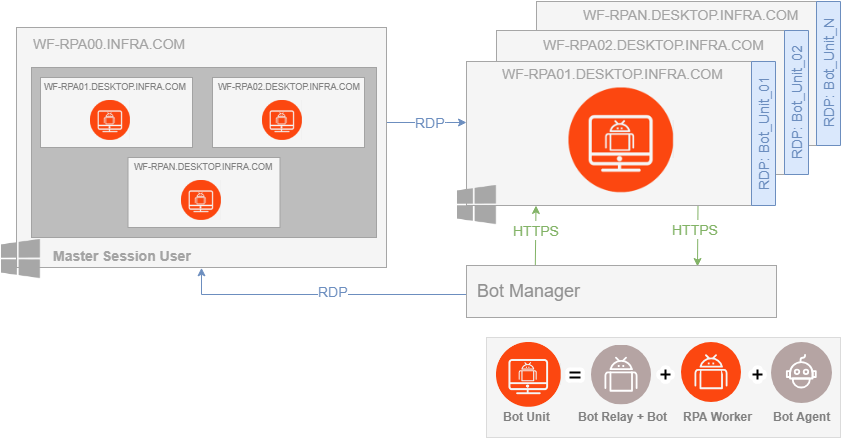Screen dimensions: 846x438
Task: Click the Bot Agent legend caption
Action: click(802, 417)
